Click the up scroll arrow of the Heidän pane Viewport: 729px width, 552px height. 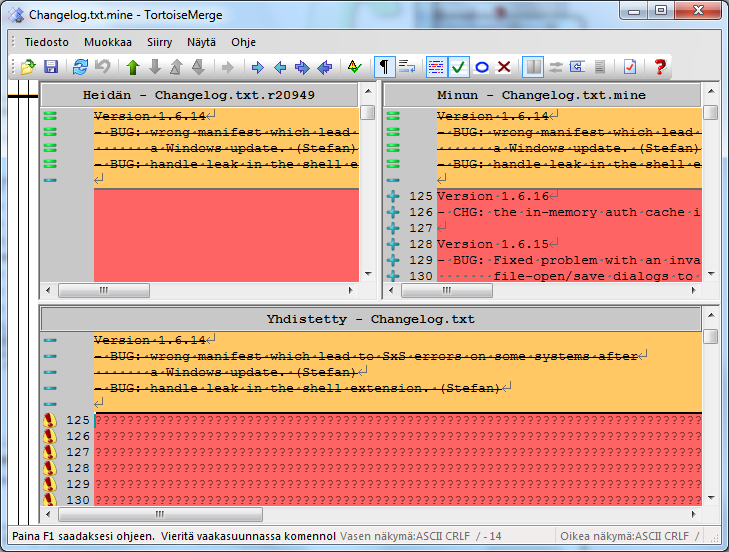(x=368, y=91)
